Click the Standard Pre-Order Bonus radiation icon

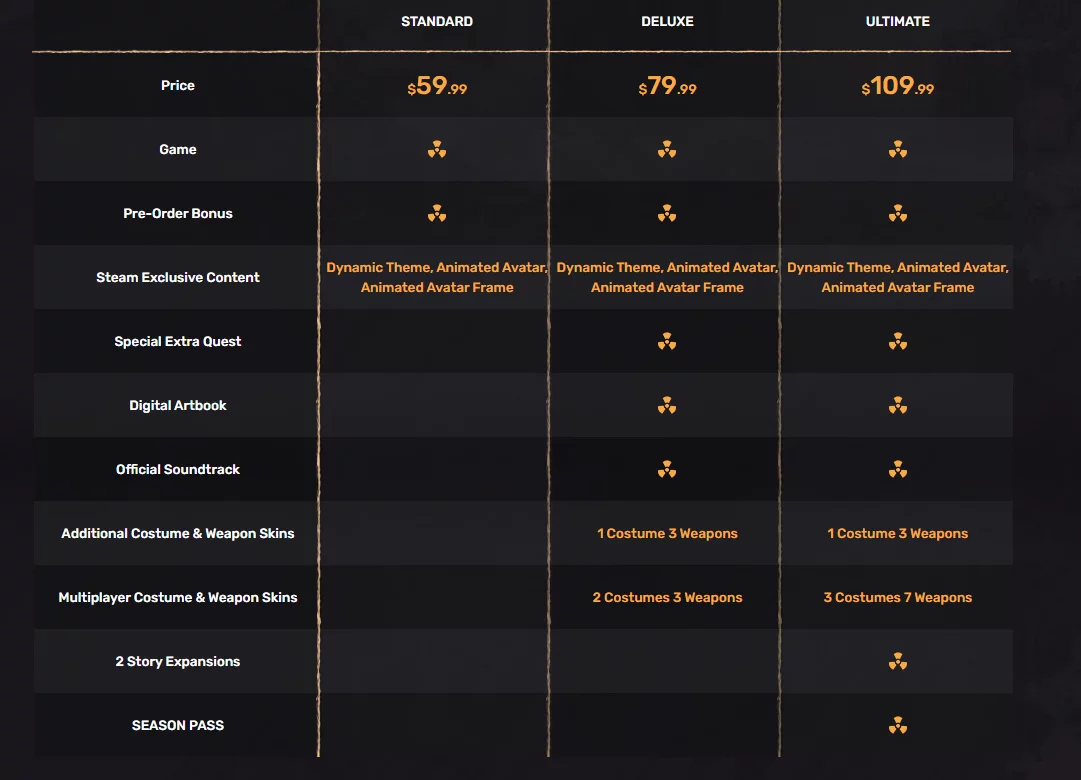pyautogui.click(x=437, y=214)
